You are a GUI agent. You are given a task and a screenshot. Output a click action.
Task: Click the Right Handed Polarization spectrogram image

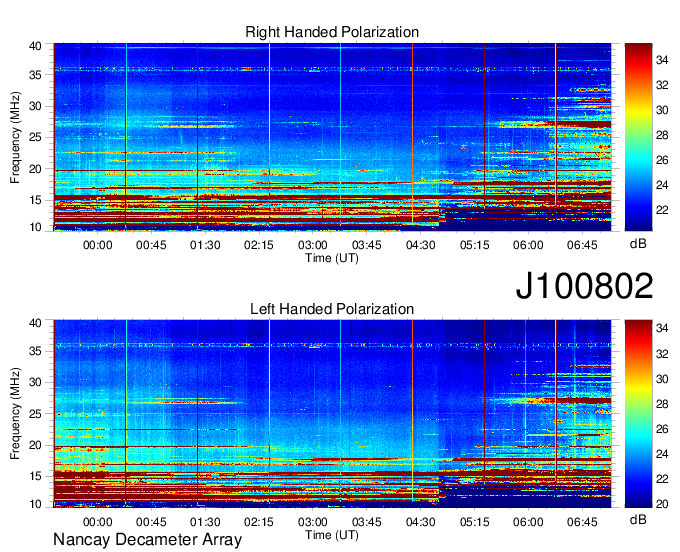[x=332, y=137]
